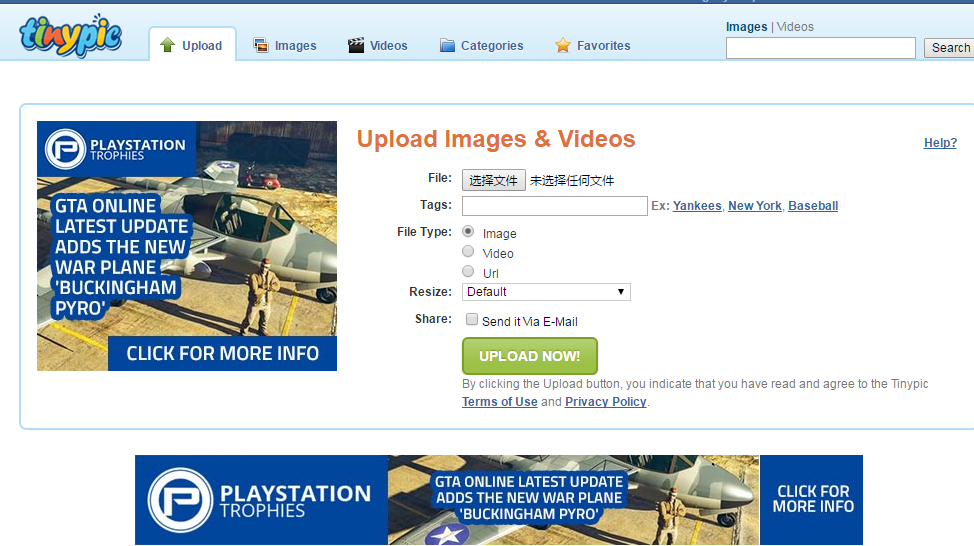Click the Search button
This screenshot has width=974, height=546.
click(x=950, y=48)
